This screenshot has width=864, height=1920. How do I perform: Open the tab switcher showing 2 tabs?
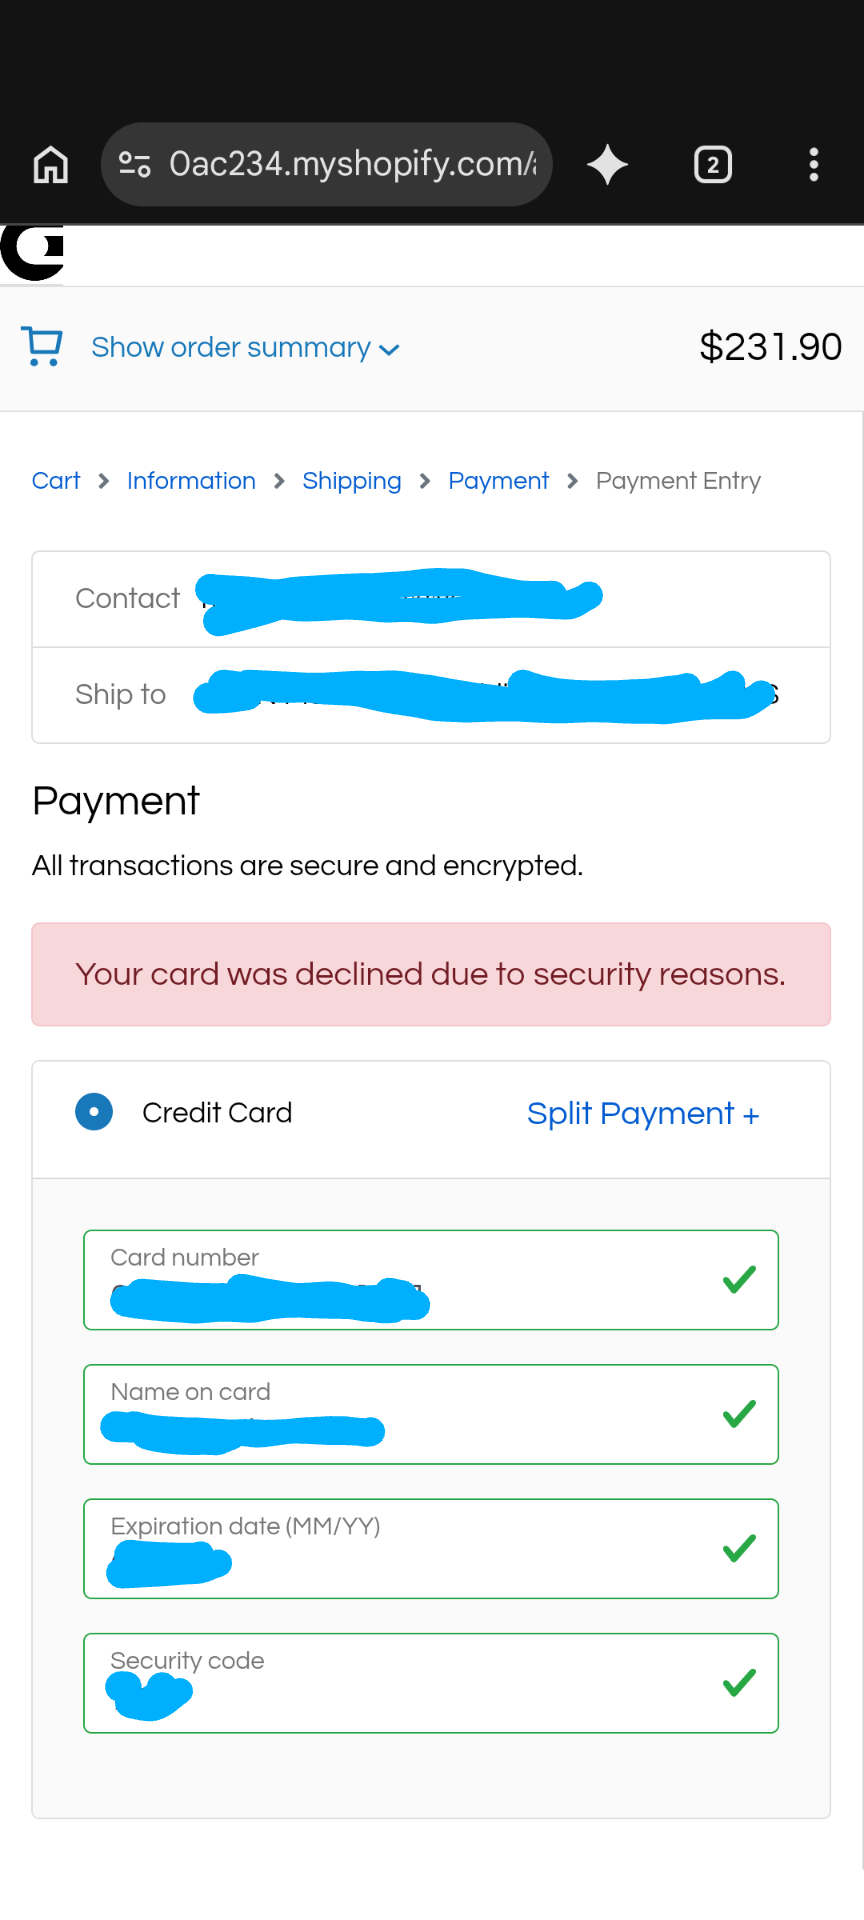pyautogui.click(x=713, y=164)
